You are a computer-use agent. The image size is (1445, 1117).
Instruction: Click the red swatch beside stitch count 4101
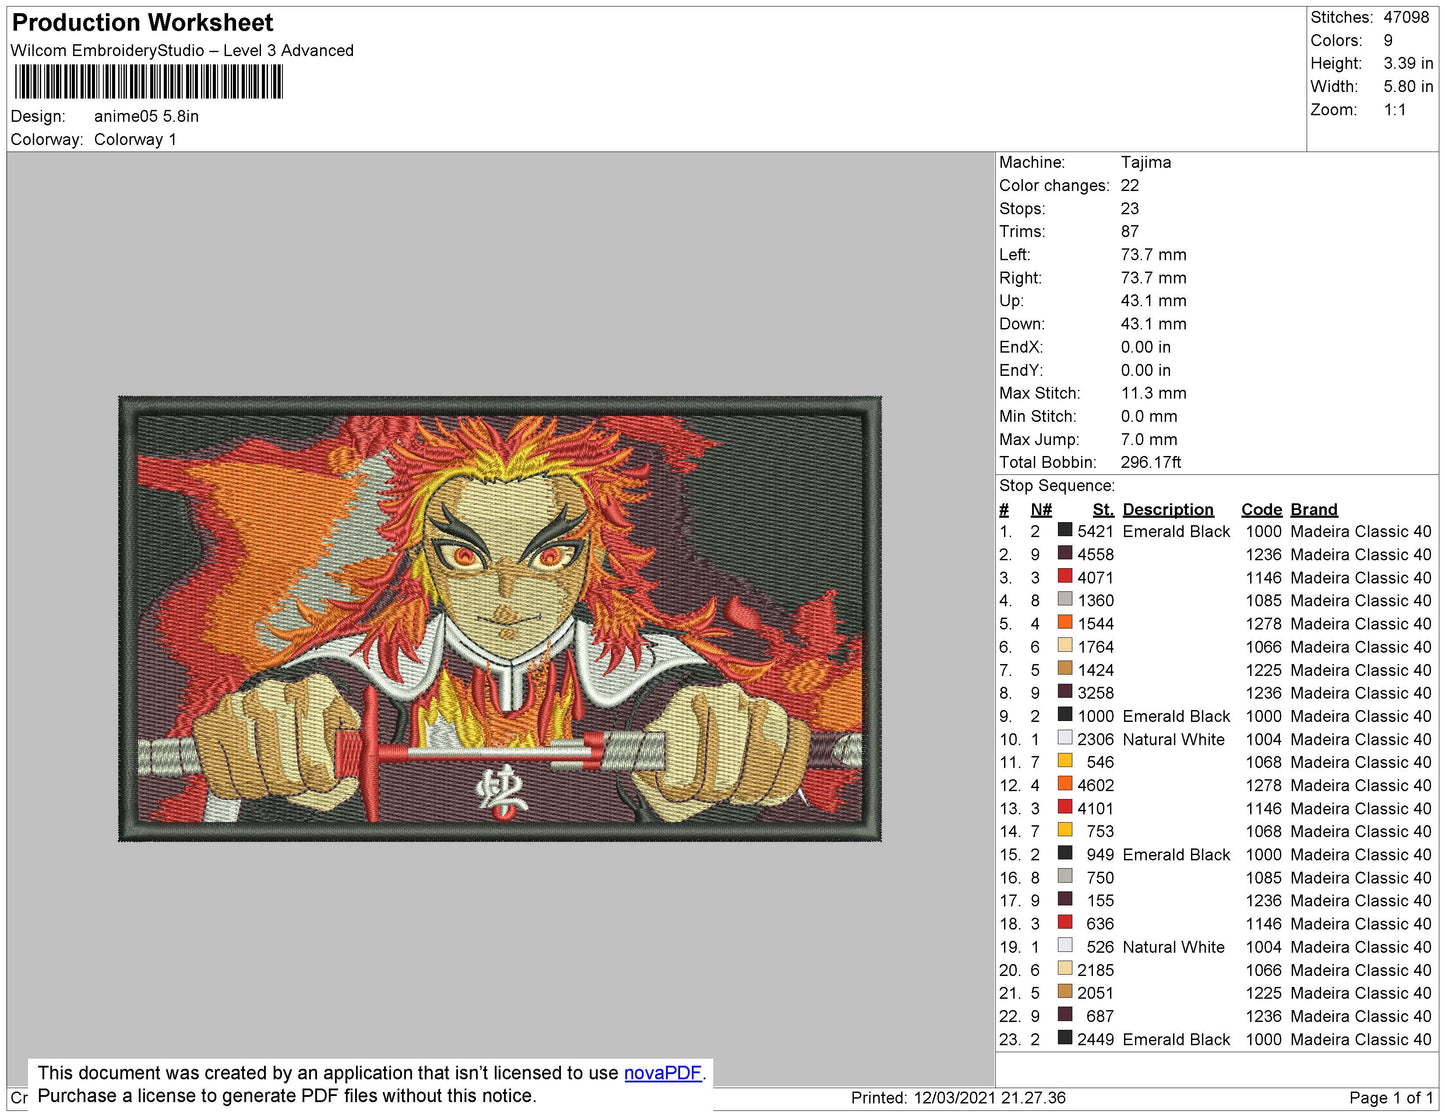point(1065,808)
